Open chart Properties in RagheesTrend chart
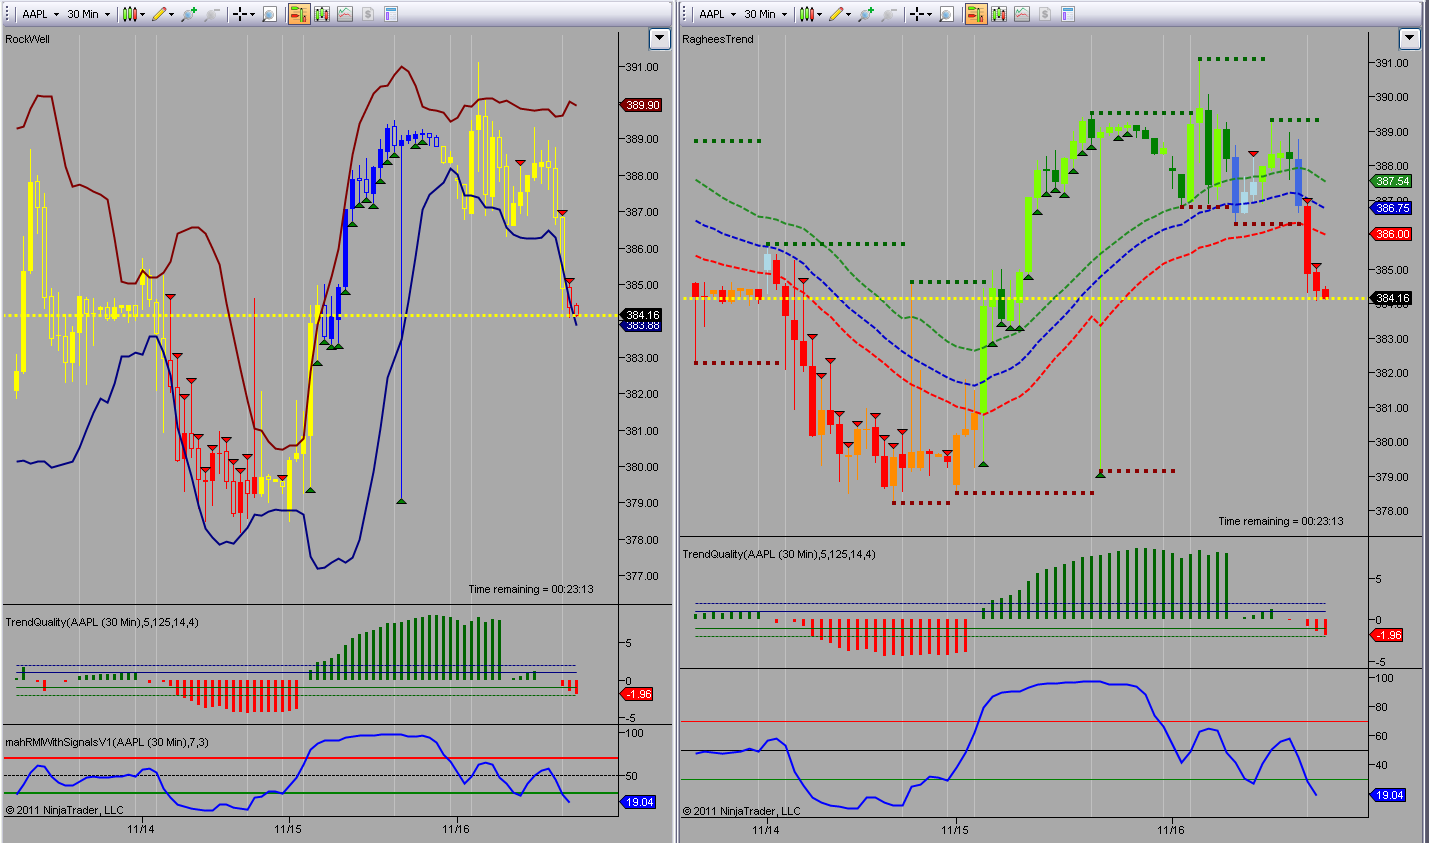 [1068, 14]
